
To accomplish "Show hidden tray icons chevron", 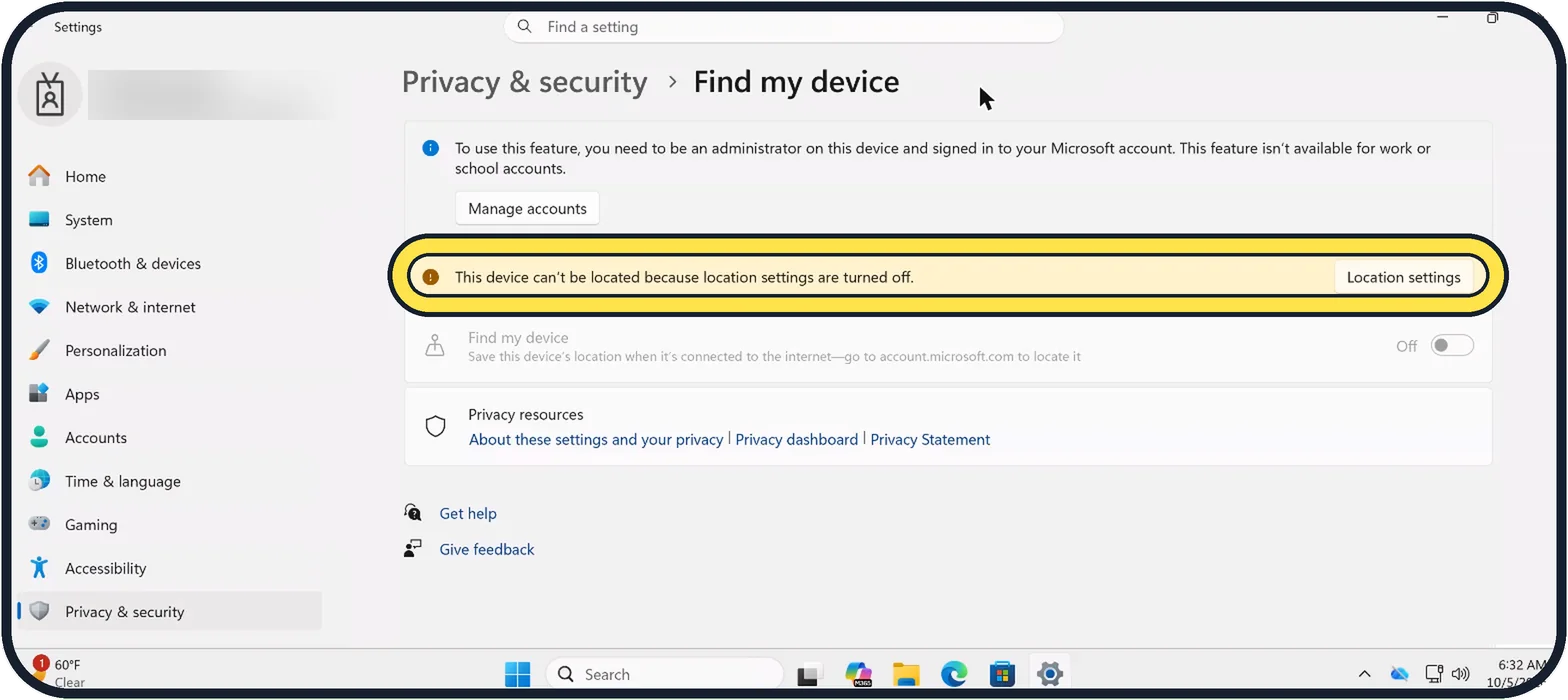I will coord(1364,674).
